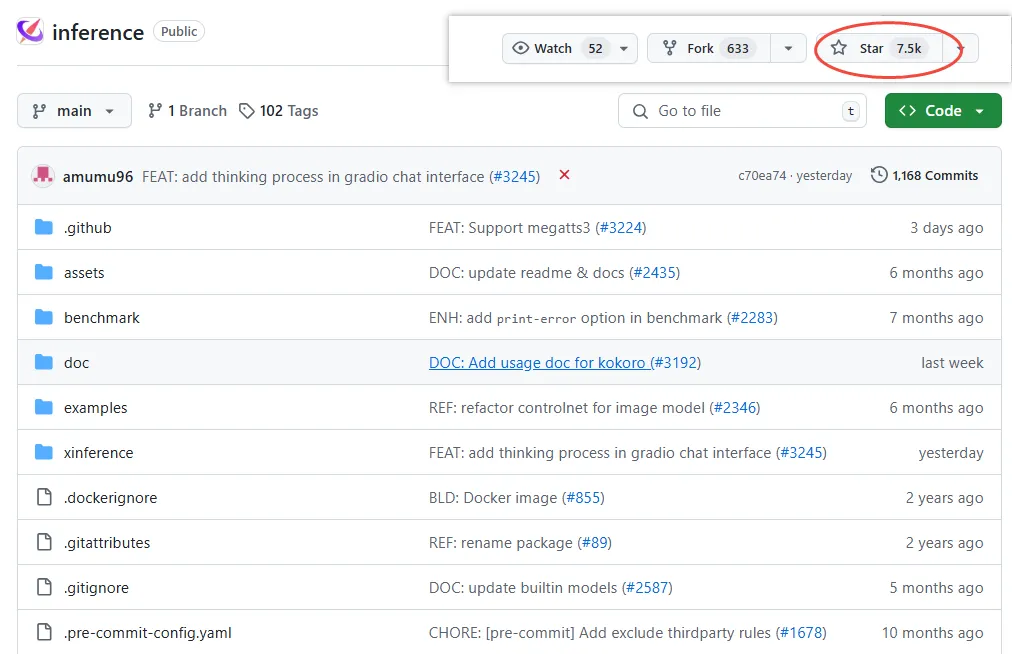The image size is (1012, 654).
Task: Open the doc folder name
Action: coord(76,362)
